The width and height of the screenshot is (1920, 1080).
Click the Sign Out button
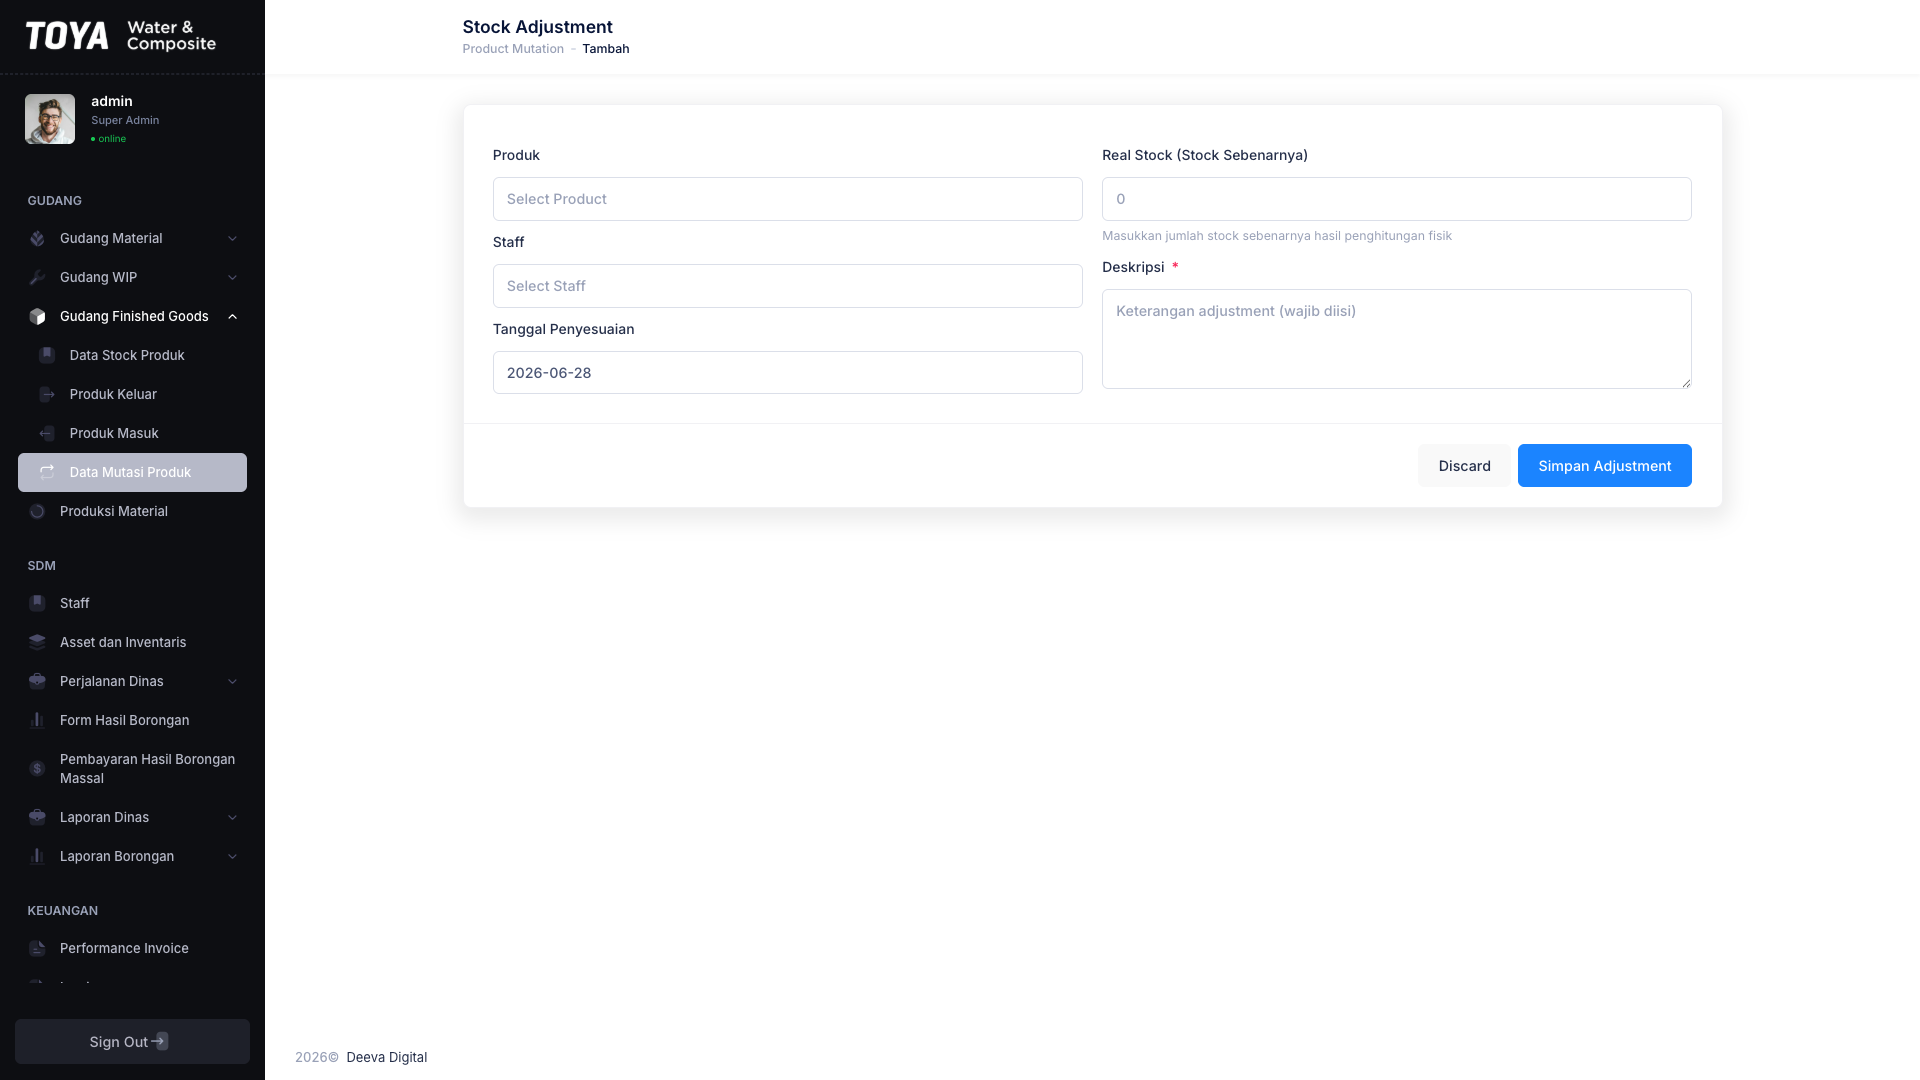pyautogui.click(x=132, y=1041)
